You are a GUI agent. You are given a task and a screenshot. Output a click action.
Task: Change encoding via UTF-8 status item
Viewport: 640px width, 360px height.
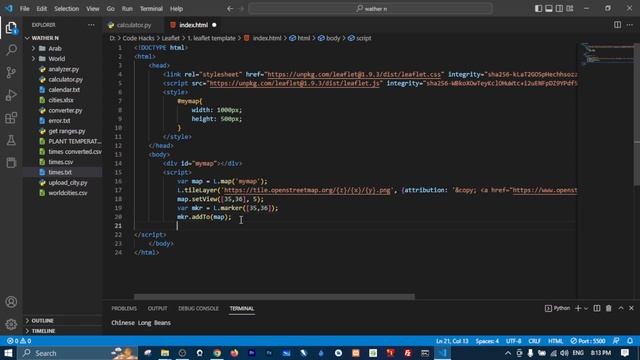click(x=513, y=341)
